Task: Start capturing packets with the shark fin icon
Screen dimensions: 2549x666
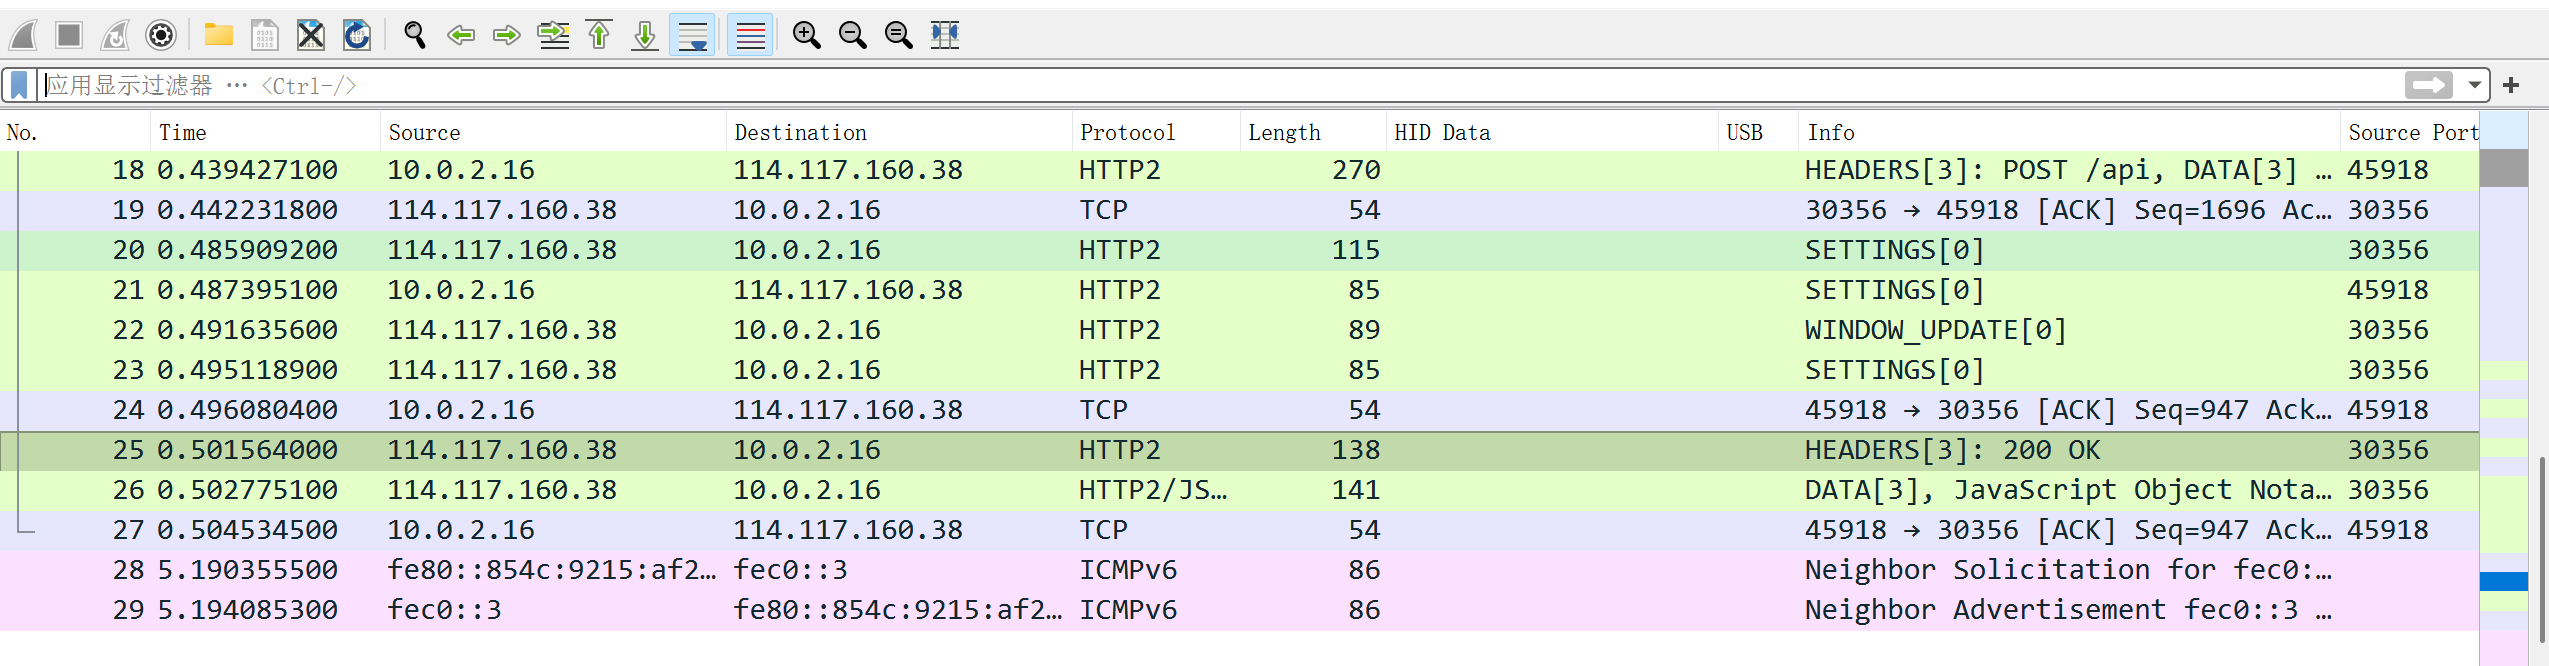Action: point(23,36)
